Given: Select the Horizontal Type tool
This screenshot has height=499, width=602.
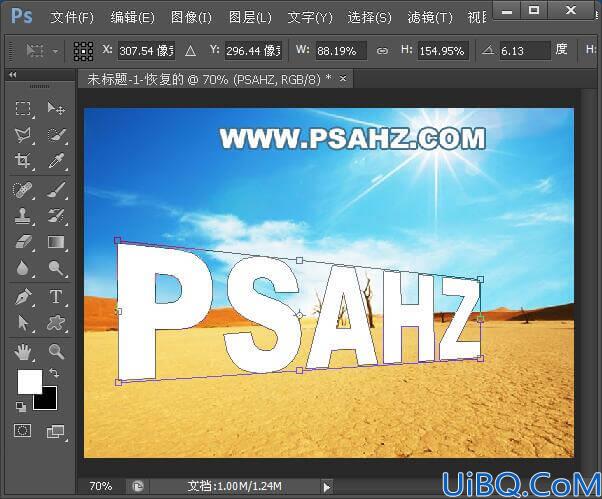Looking at the screenshot, I should point(56,297).
